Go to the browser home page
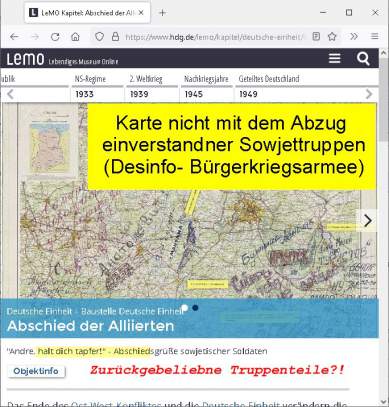The image size is (389, 407). tap(75, 37)
